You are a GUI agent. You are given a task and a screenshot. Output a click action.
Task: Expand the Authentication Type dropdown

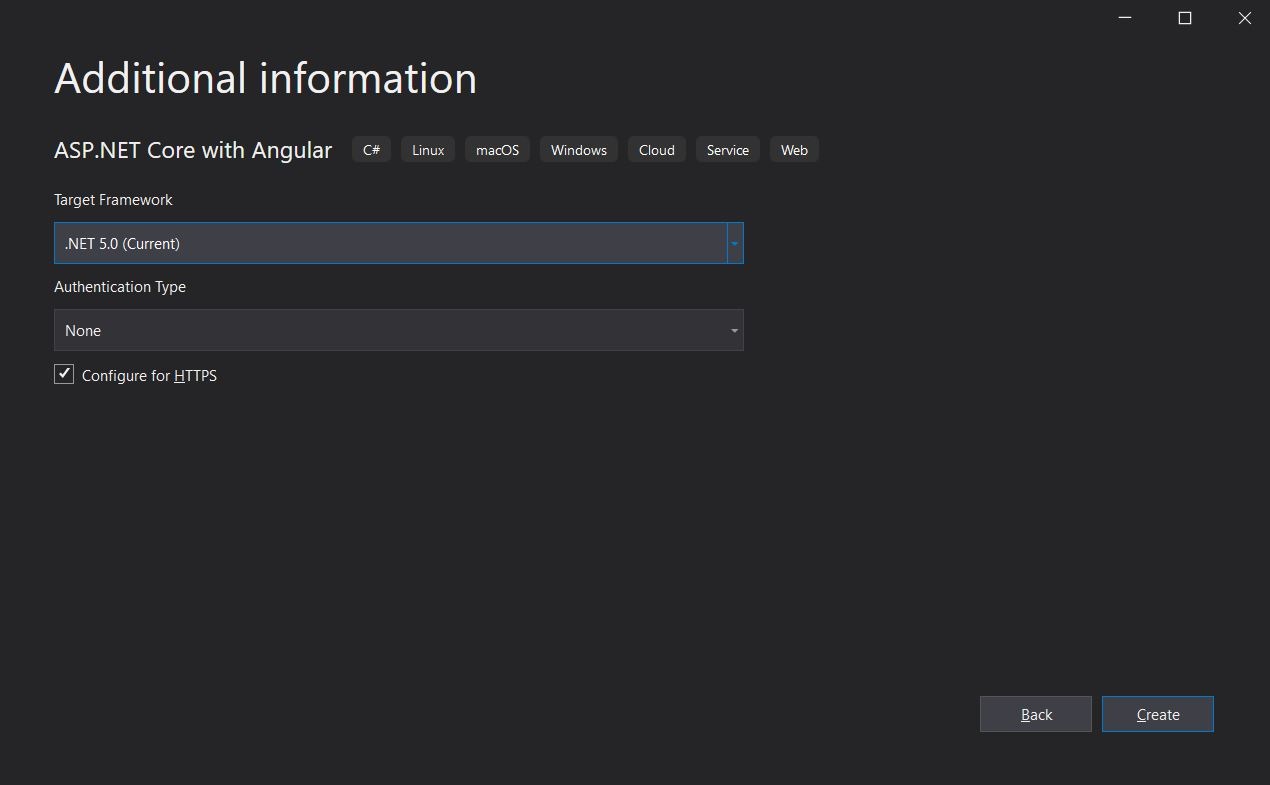734,330
